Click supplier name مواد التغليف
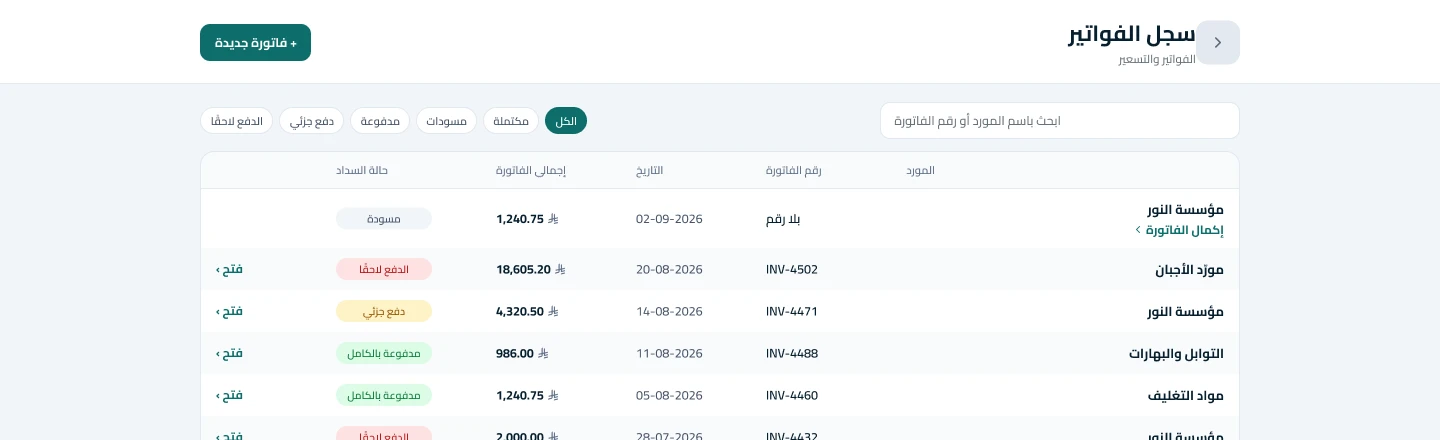This screenshot has width=1440, height=440. (x=1186, y=396)
